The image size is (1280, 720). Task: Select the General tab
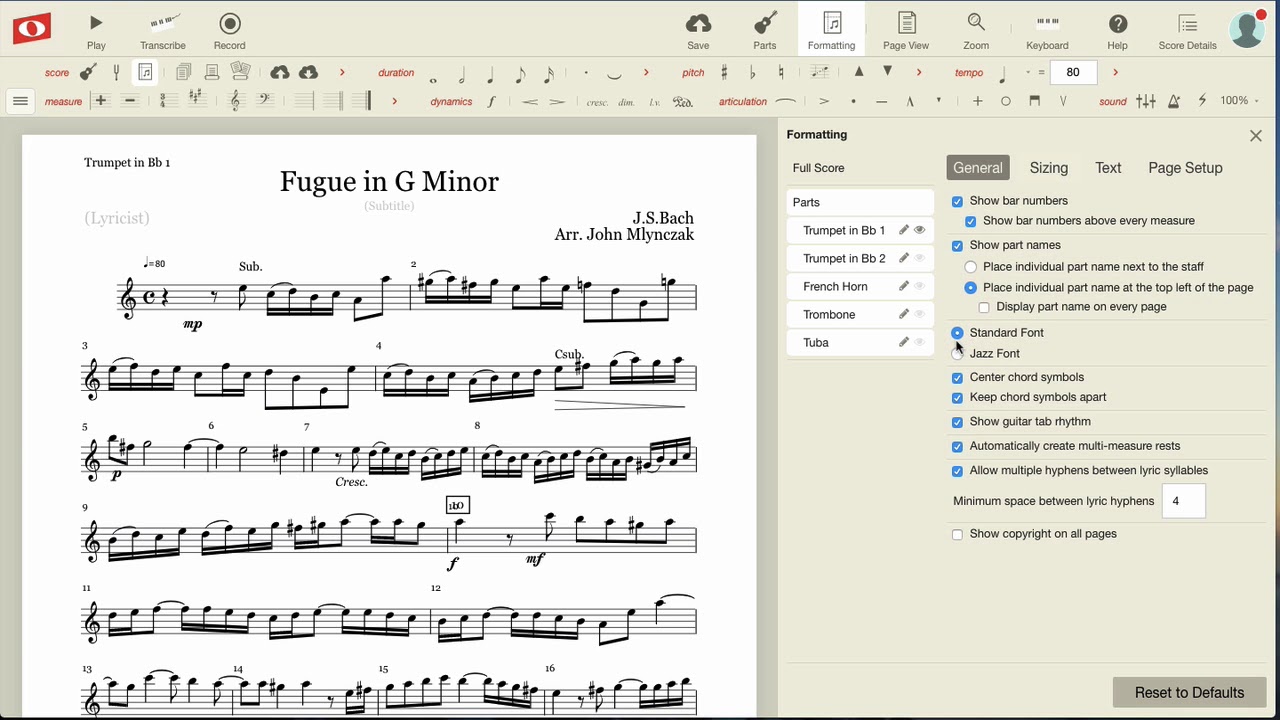pyautogui.click(x=978, y=168)
